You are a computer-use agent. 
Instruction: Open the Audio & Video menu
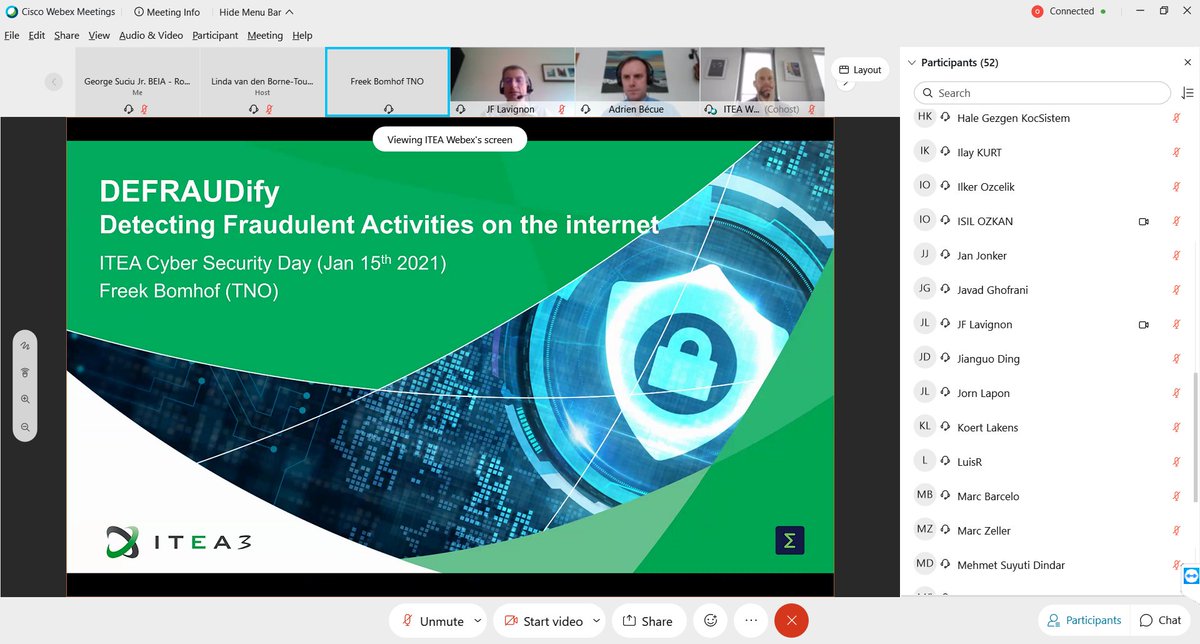pos(151,35)
